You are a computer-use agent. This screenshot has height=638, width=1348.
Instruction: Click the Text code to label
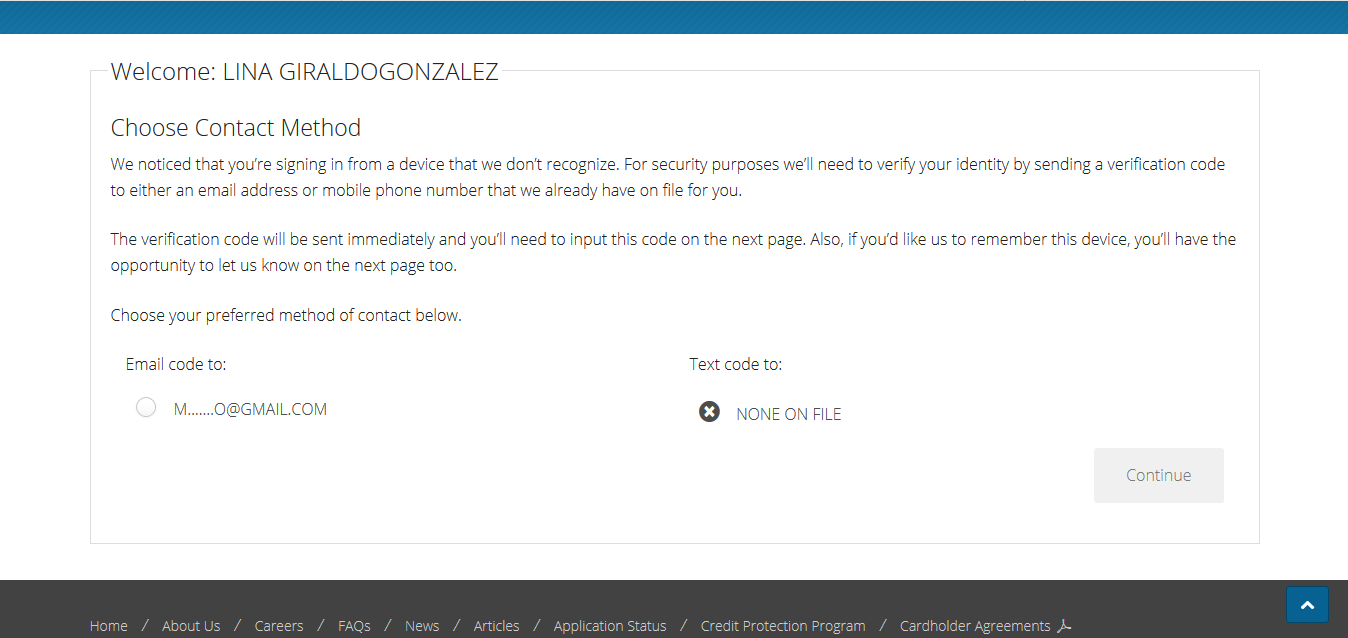[736, 364]
